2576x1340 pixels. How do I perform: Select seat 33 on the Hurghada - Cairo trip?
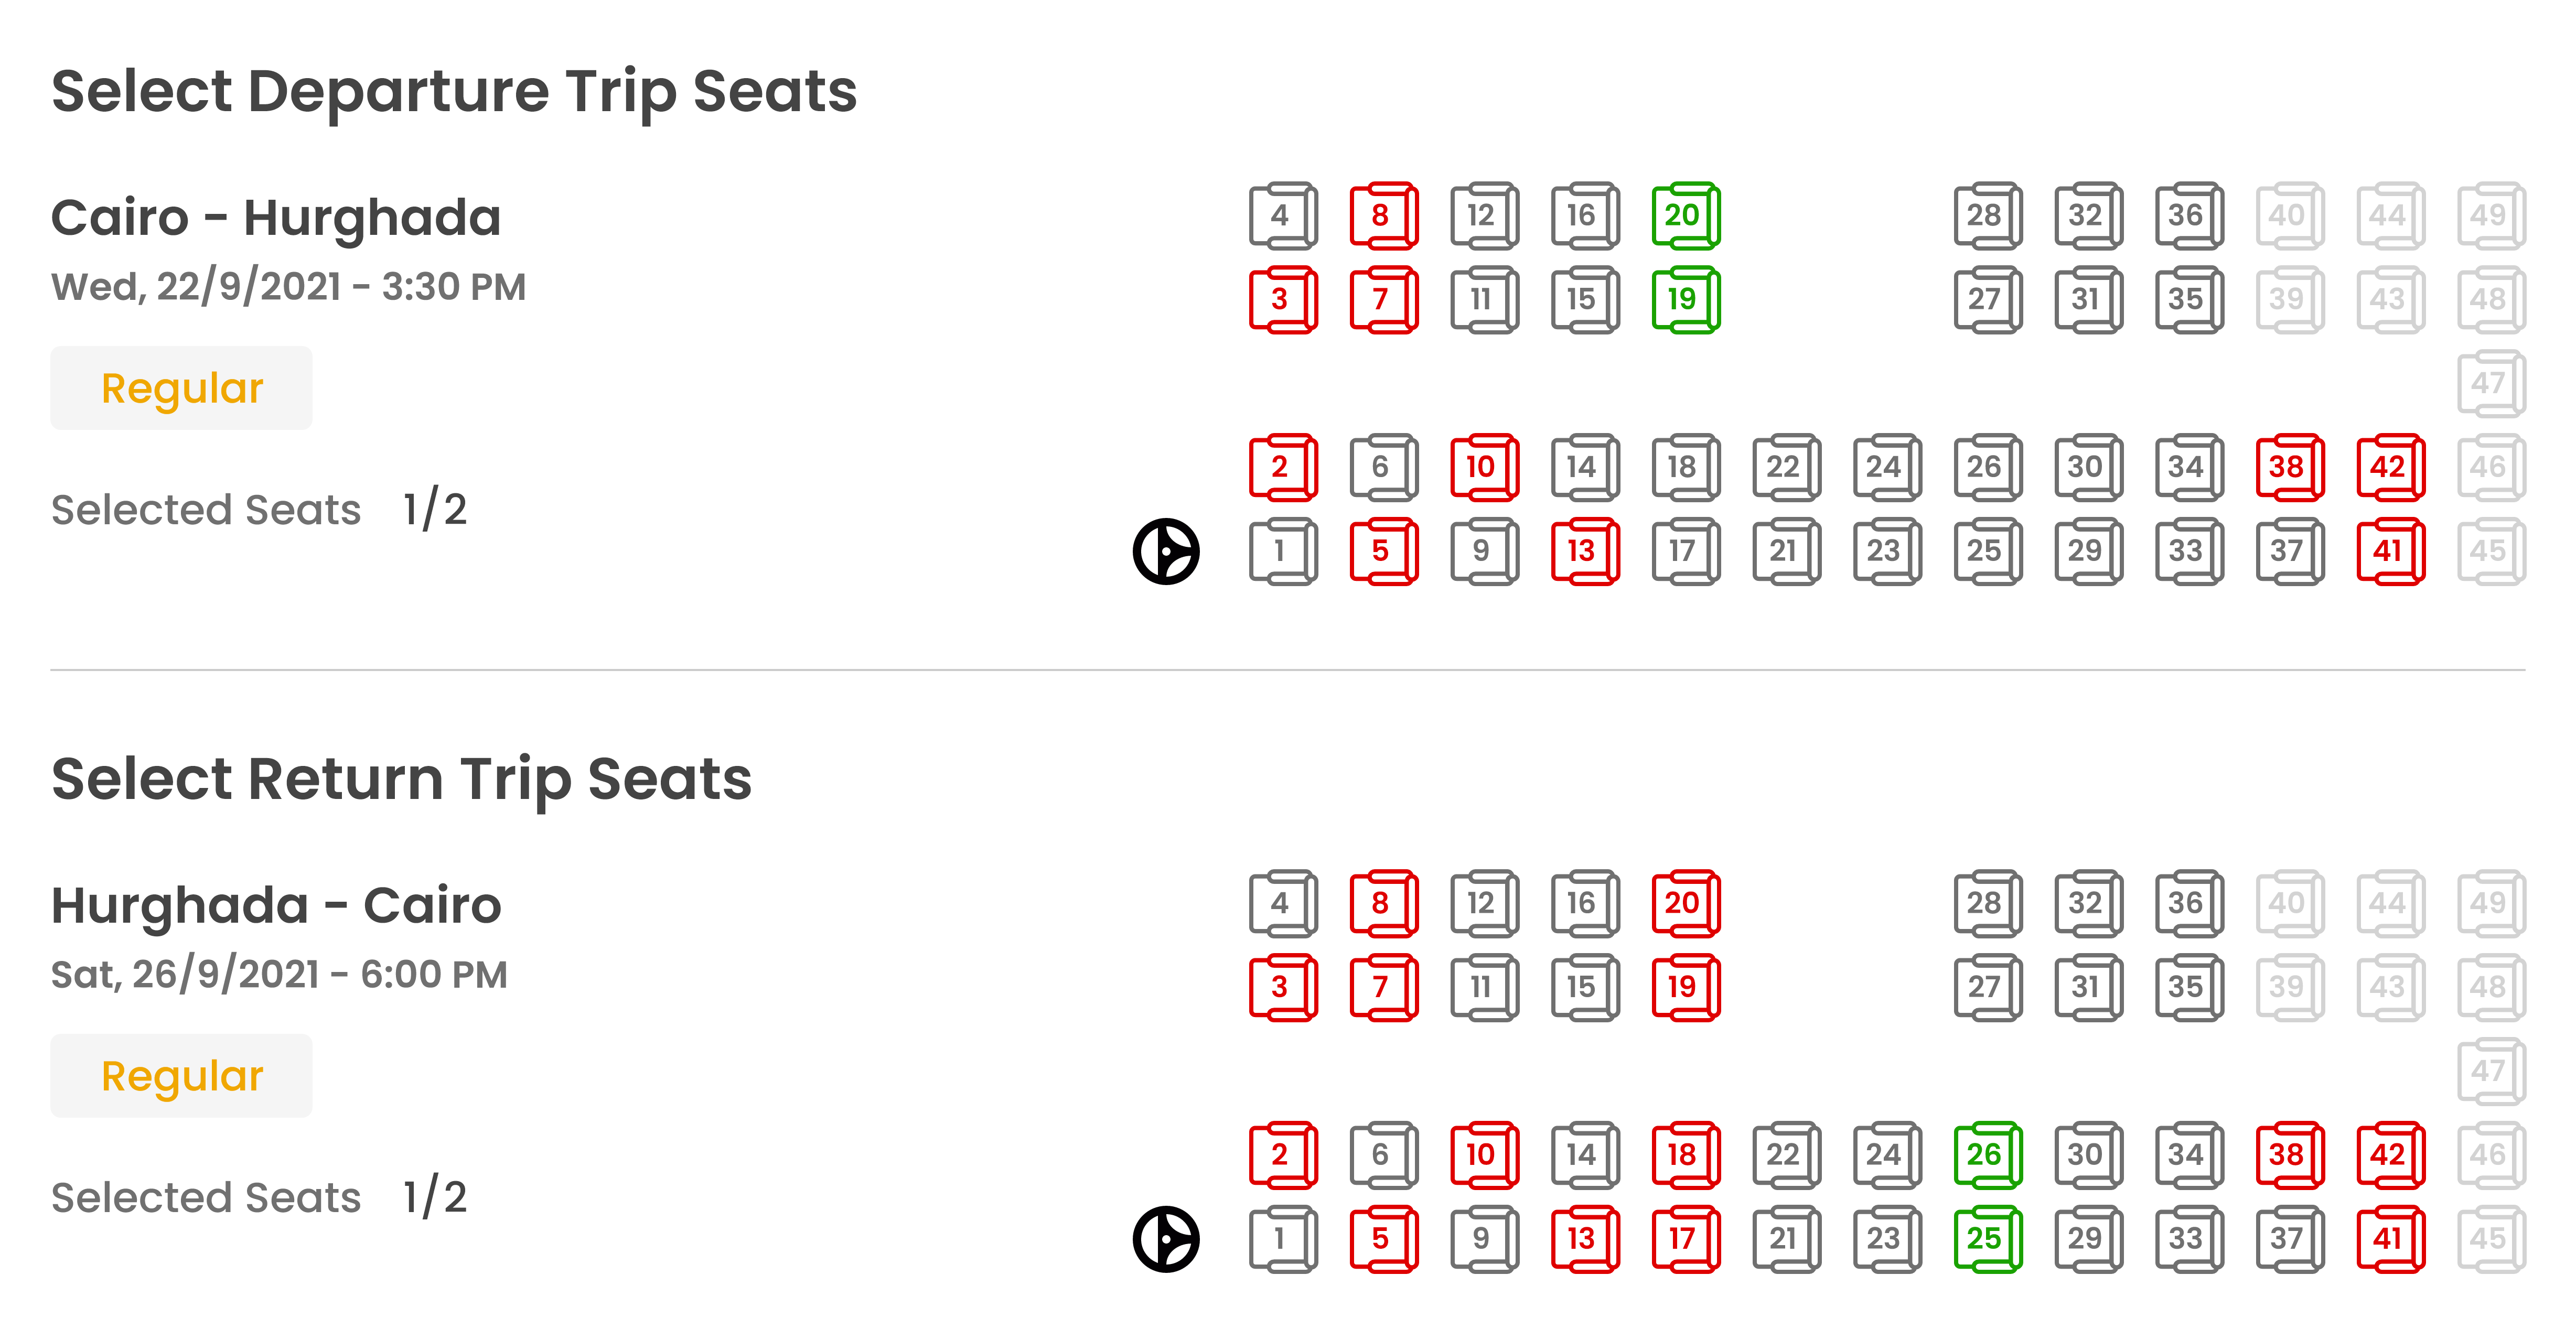point(2188,1239)
